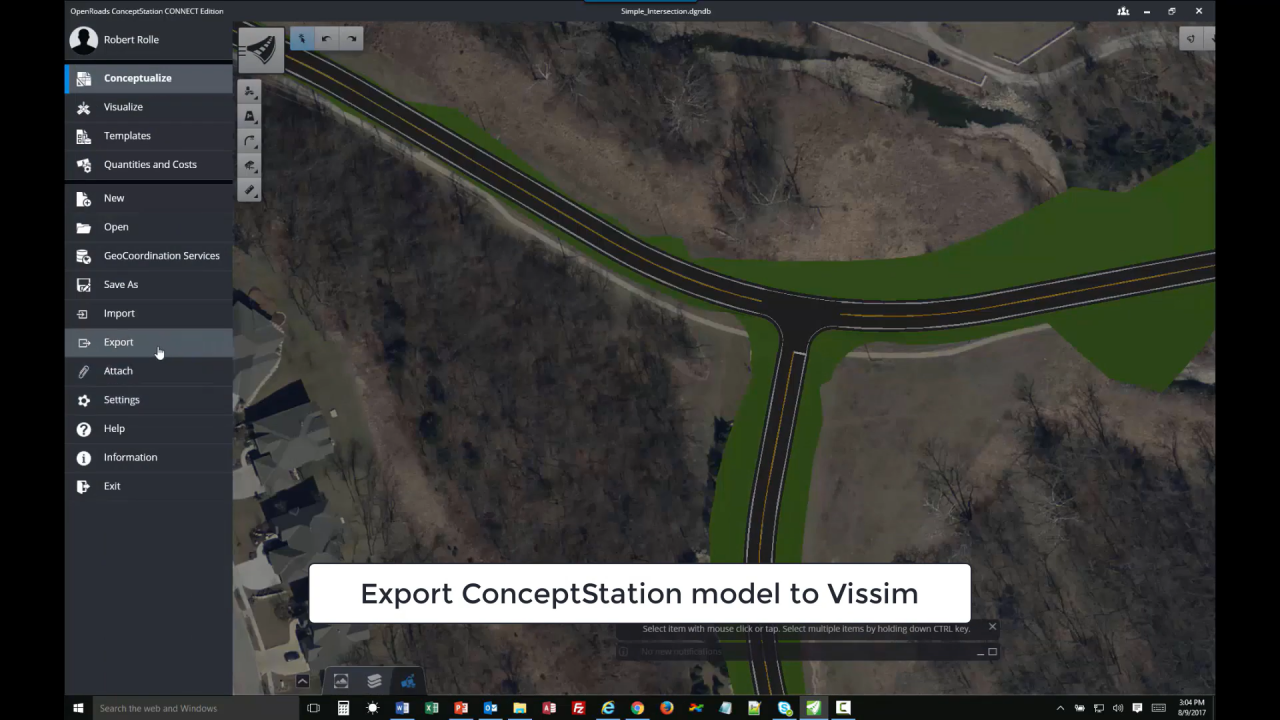The width and height of the screenshot is (1280, 720).
Task: Switch to the Conceptualize workspace
Action: tap(149, 78)
